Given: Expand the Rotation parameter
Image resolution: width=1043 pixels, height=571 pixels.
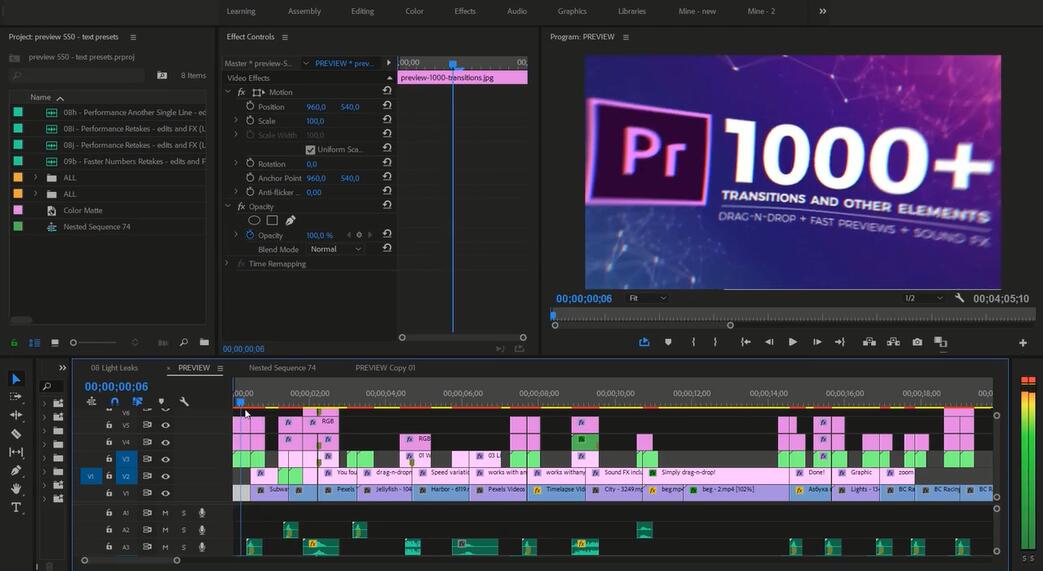Looking at the screenshot, I should pos(236,163).
